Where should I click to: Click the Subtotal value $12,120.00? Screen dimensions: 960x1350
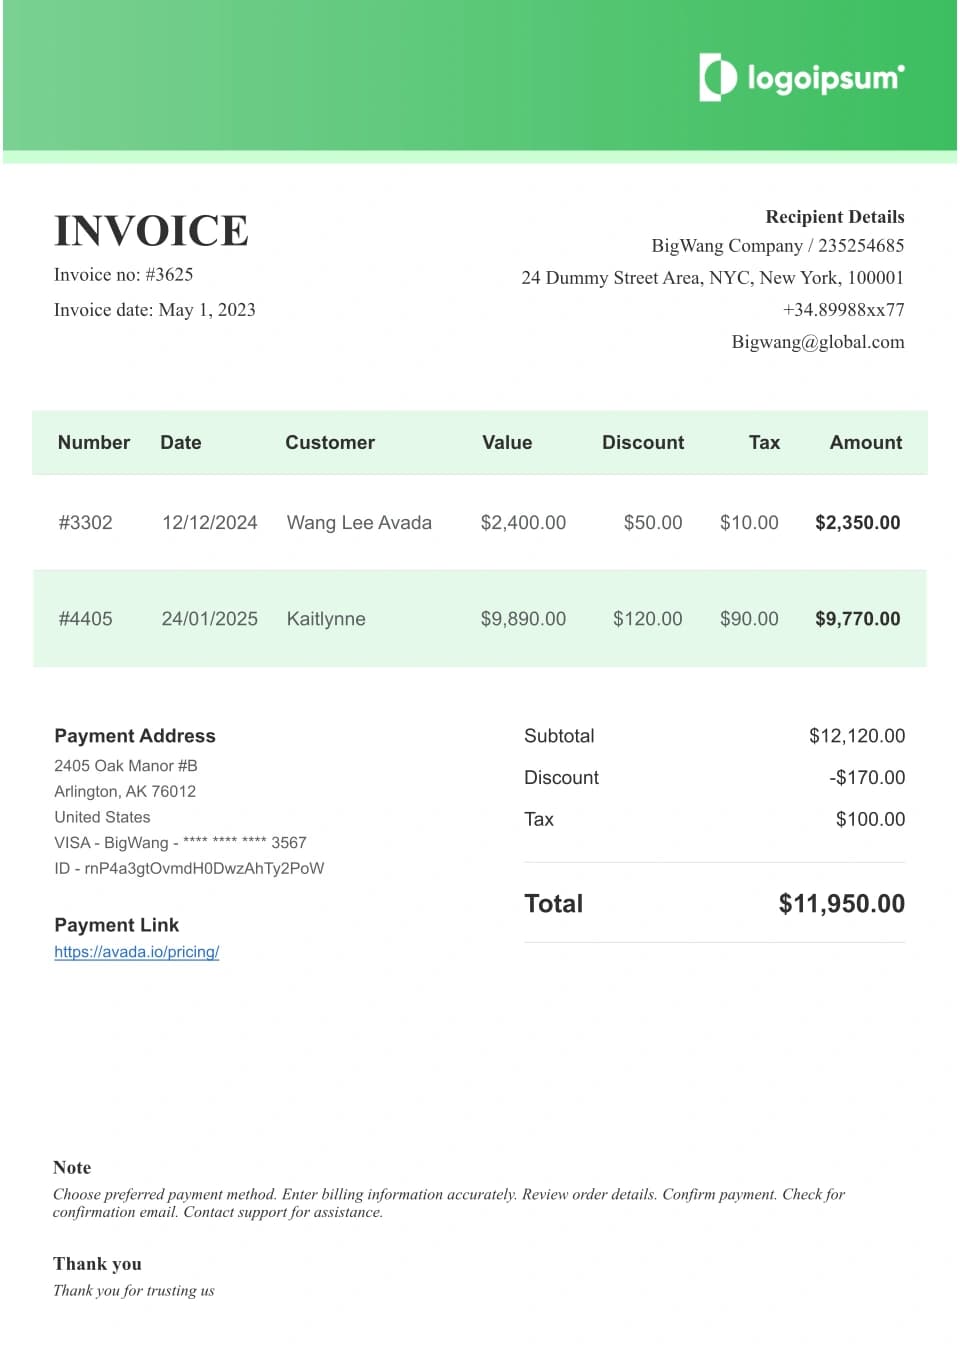click(x=856, y=736)
